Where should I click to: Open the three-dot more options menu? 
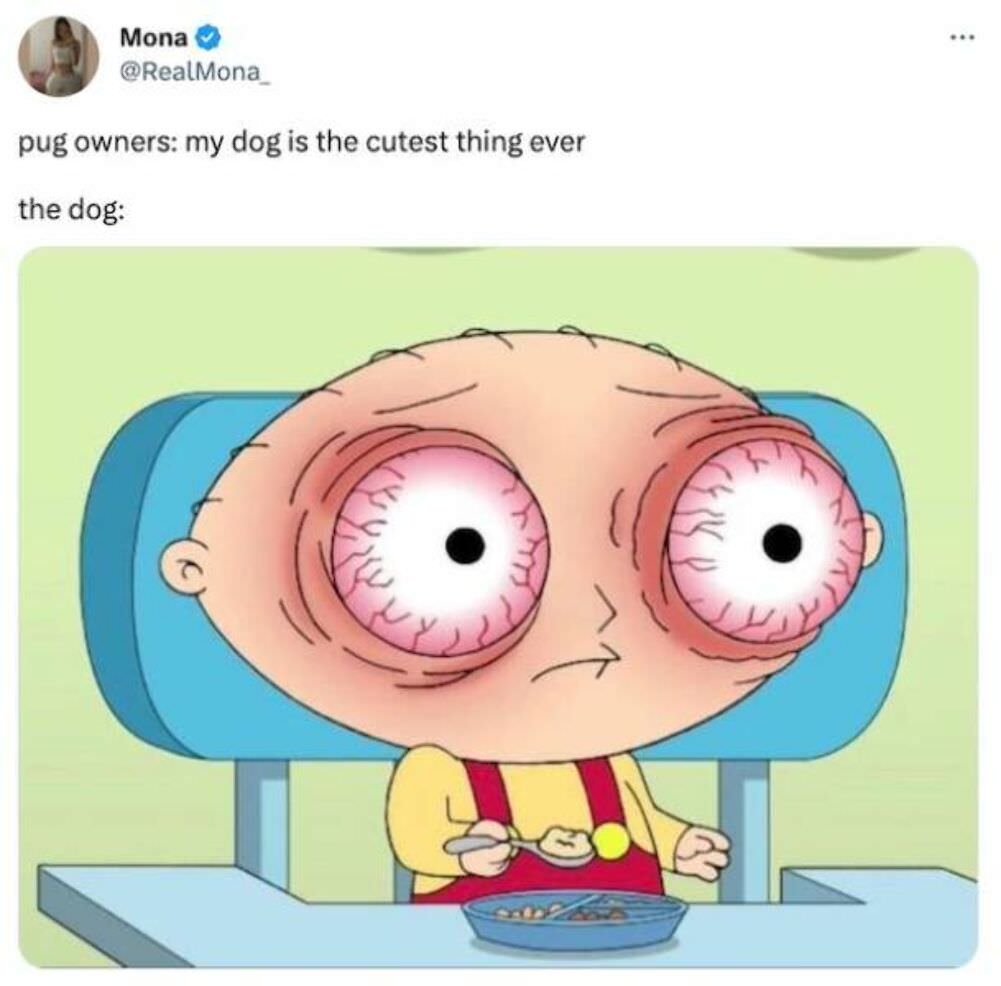[962, 38]
